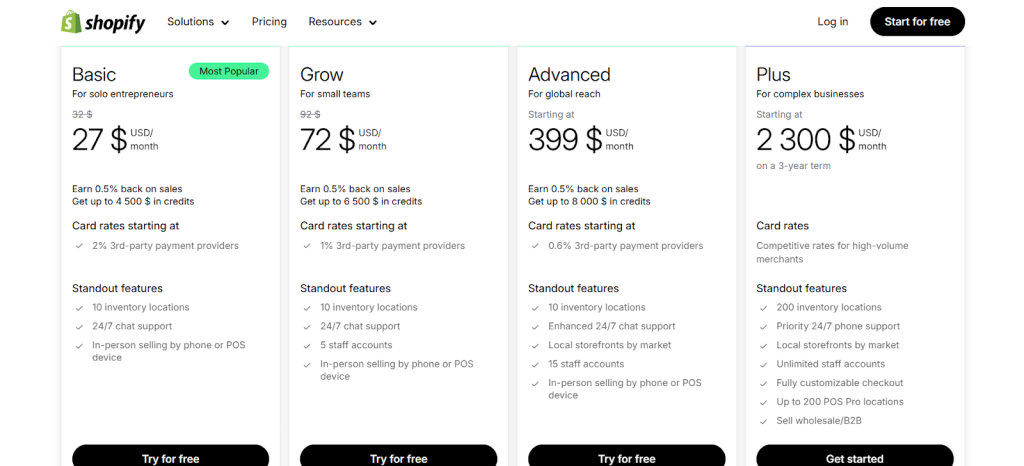
Task: Open the Resources dropdown menu
Action: tap(342, 22)
